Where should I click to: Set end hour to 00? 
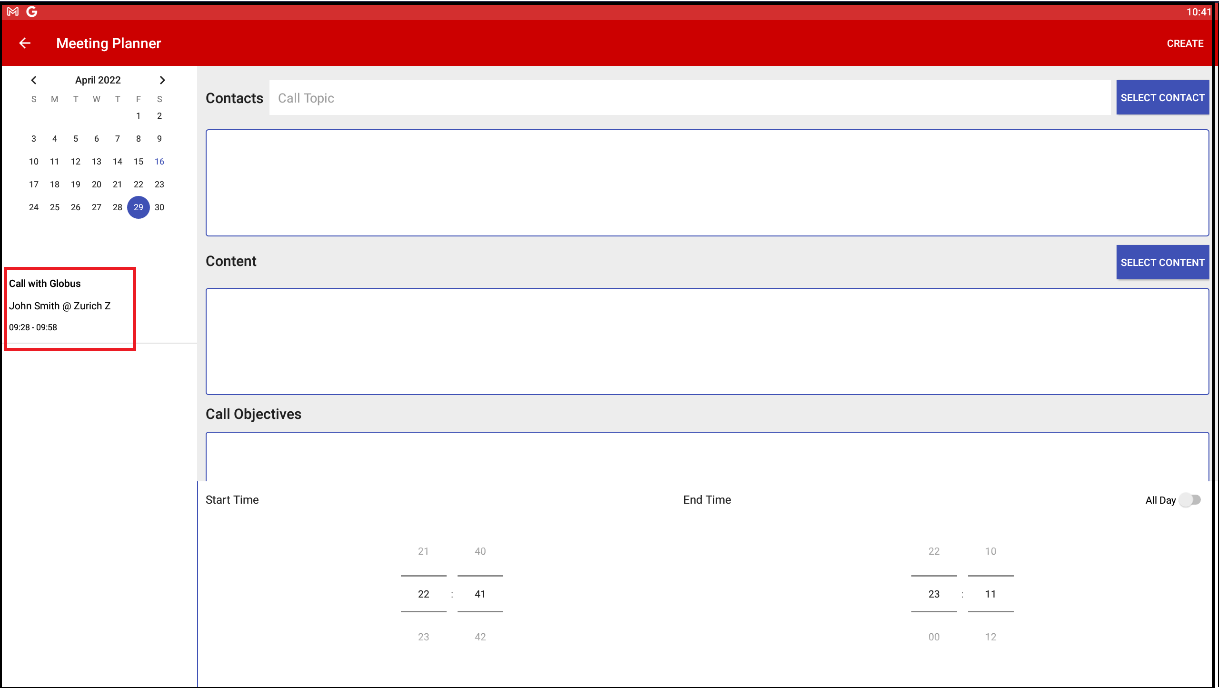tap(933, 636)
